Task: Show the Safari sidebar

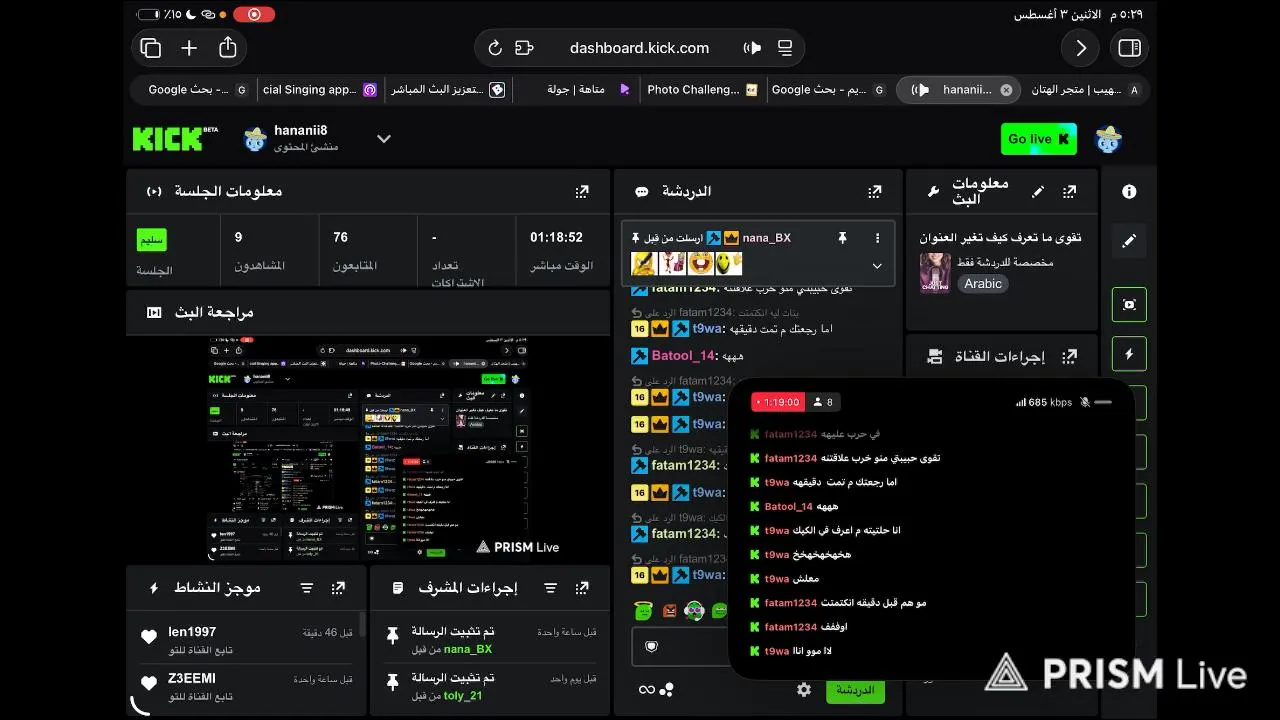Action: coord(1130,48)
